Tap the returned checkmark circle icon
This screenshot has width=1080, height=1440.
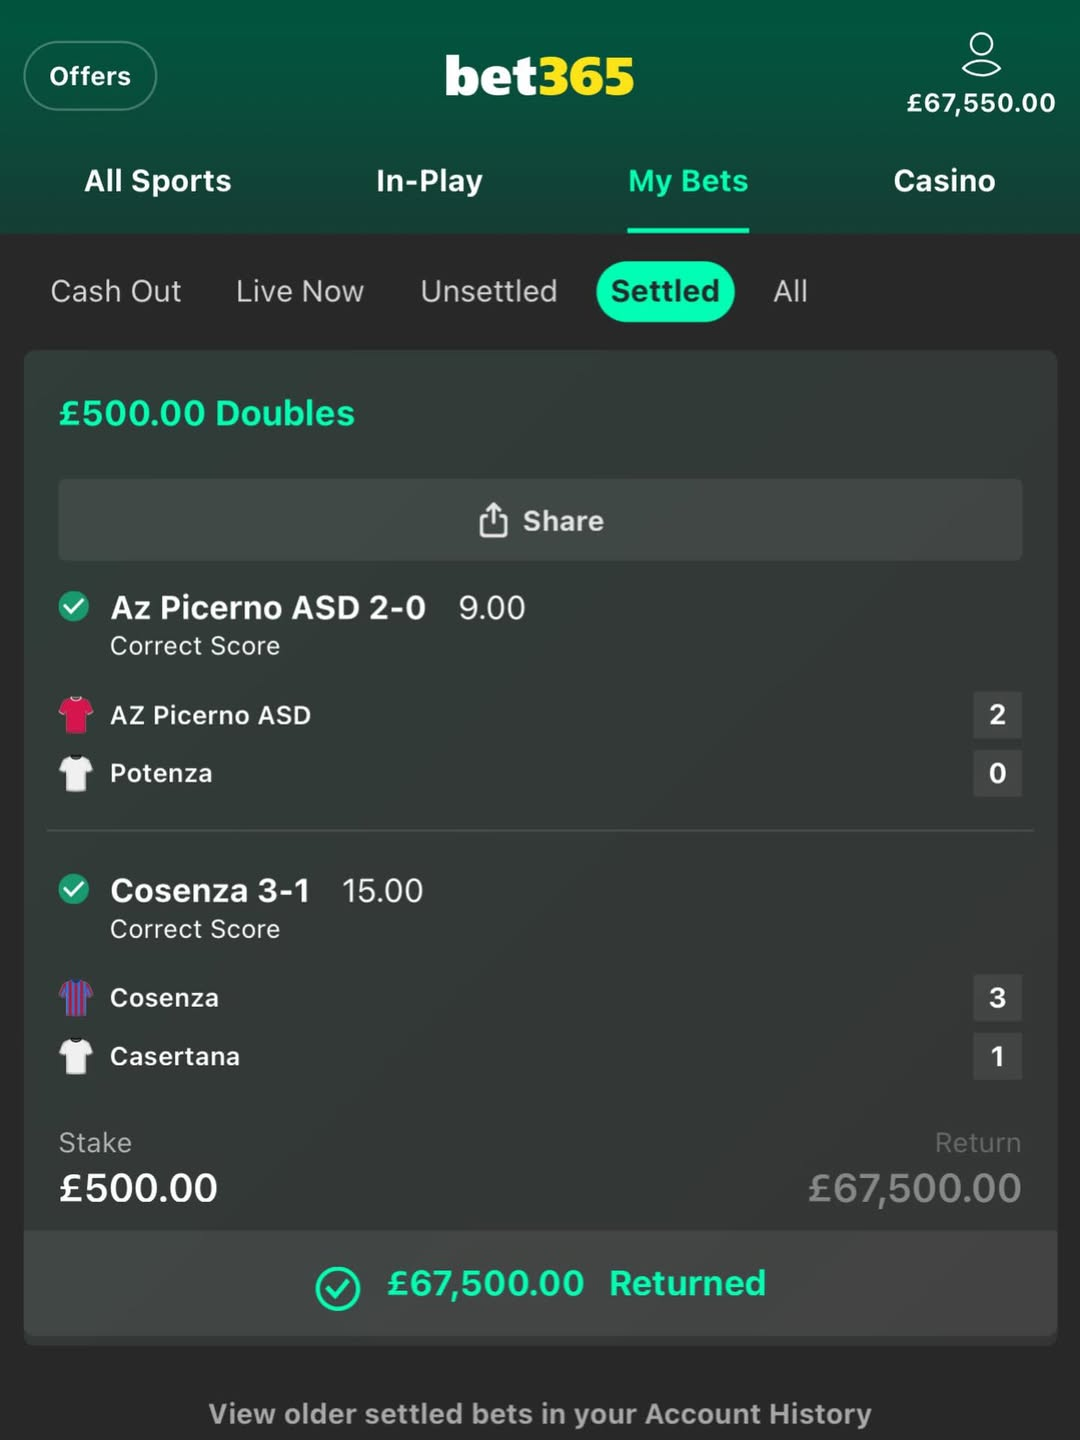338,1288
